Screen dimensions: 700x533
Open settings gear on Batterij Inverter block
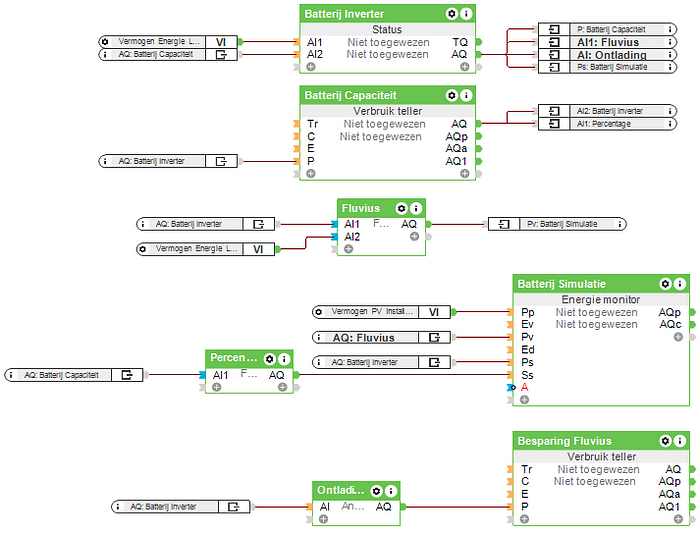(452, 13)
